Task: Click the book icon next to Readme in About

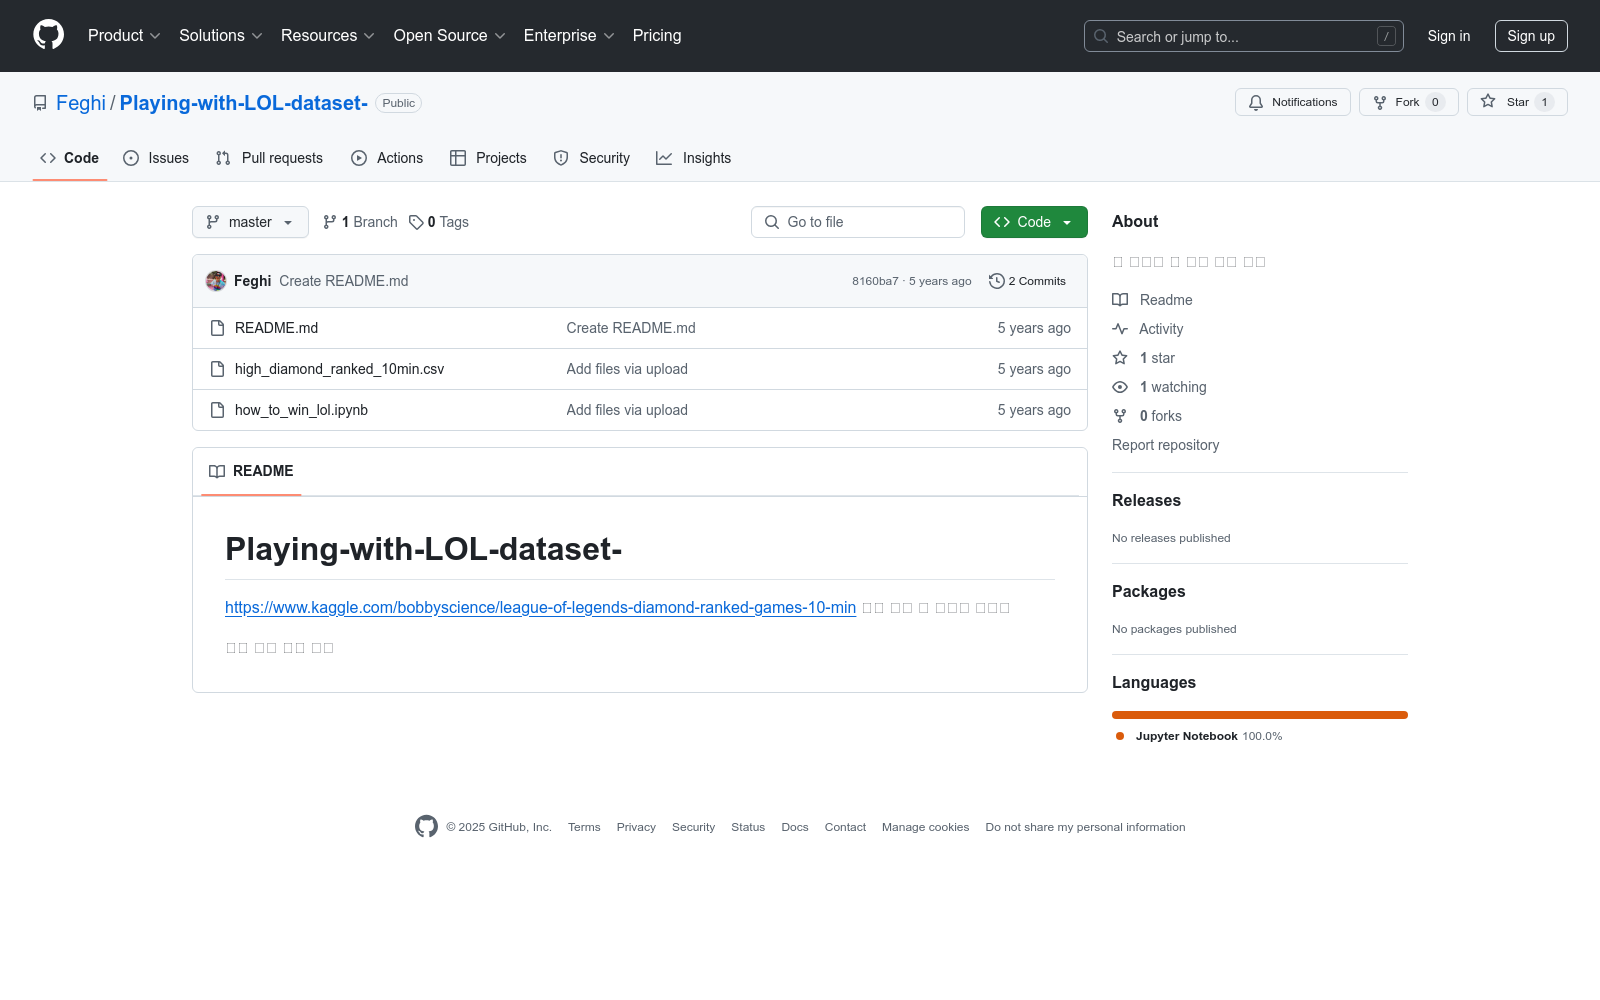Action: tap(1120, 300)
